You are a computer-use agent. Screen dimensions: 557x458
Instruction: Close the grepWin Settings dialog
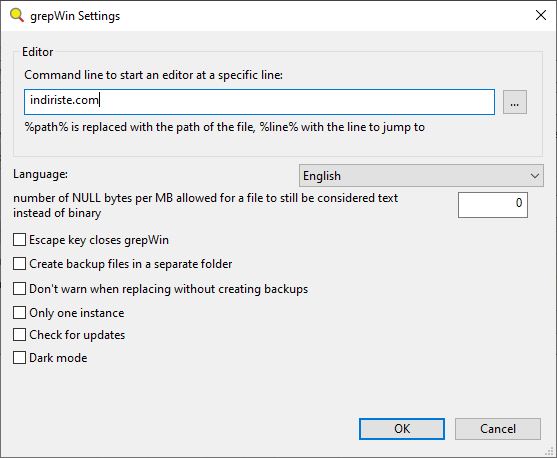point(541,15)
